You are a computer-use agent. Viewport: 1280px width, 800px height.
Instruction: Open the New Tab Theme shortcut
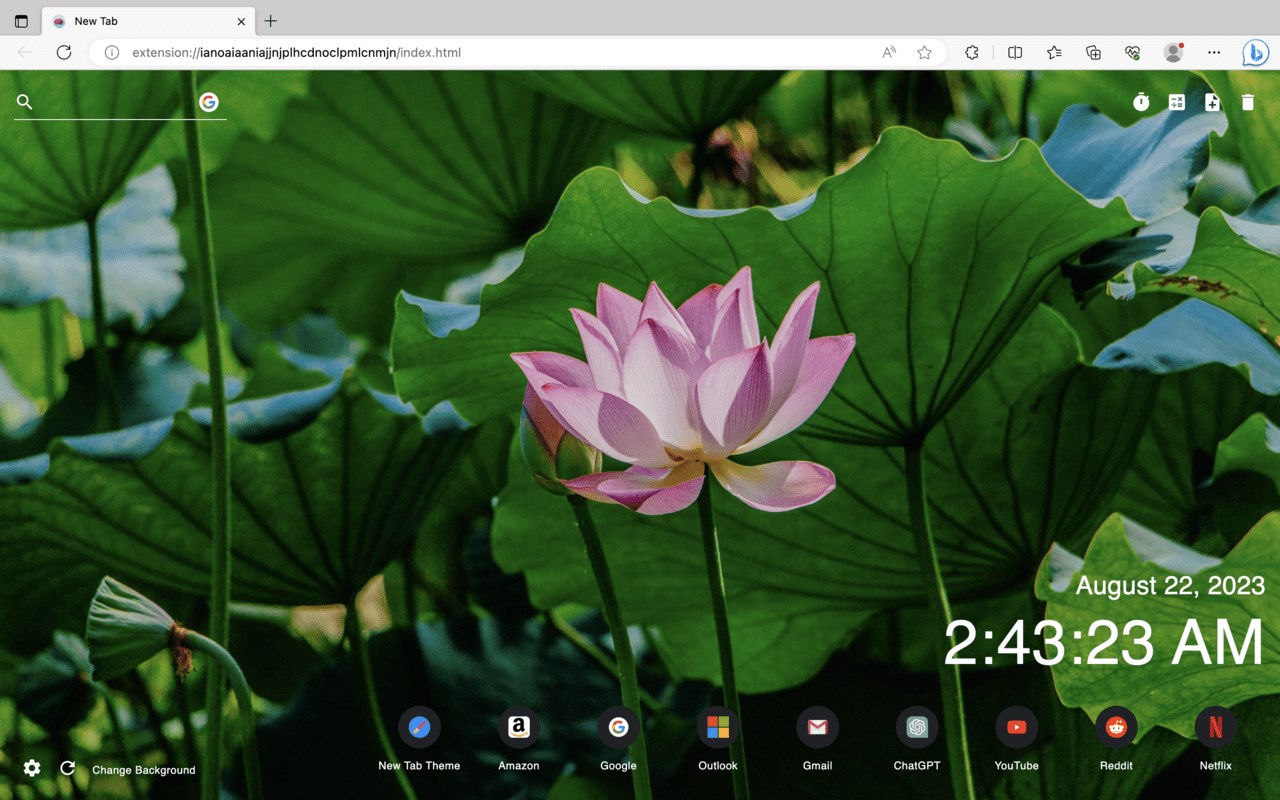[419, 741]
